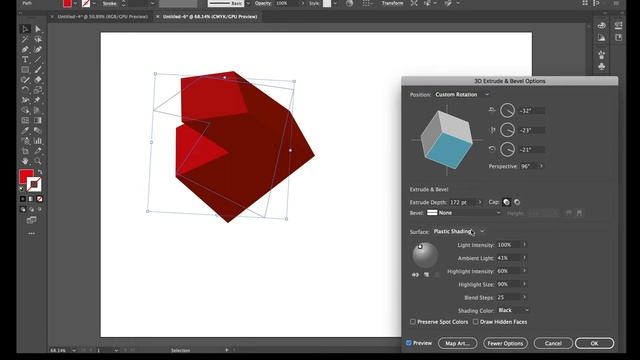Turn cap off for hollow appearance

click(x=517, y=202)
